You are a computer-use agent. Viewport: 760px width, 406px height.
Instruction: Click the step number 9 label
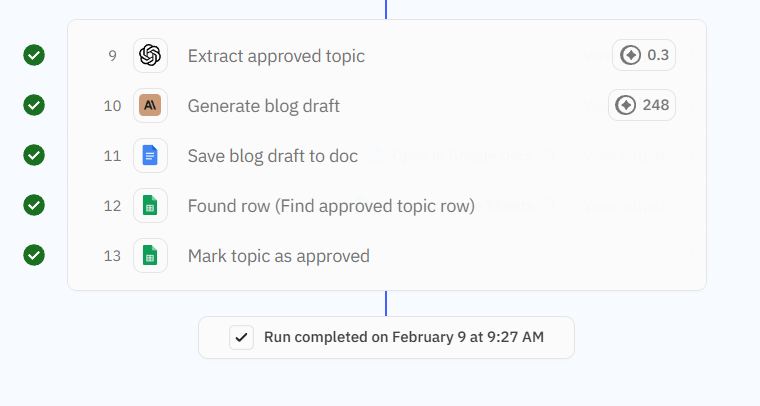point(113,56)
